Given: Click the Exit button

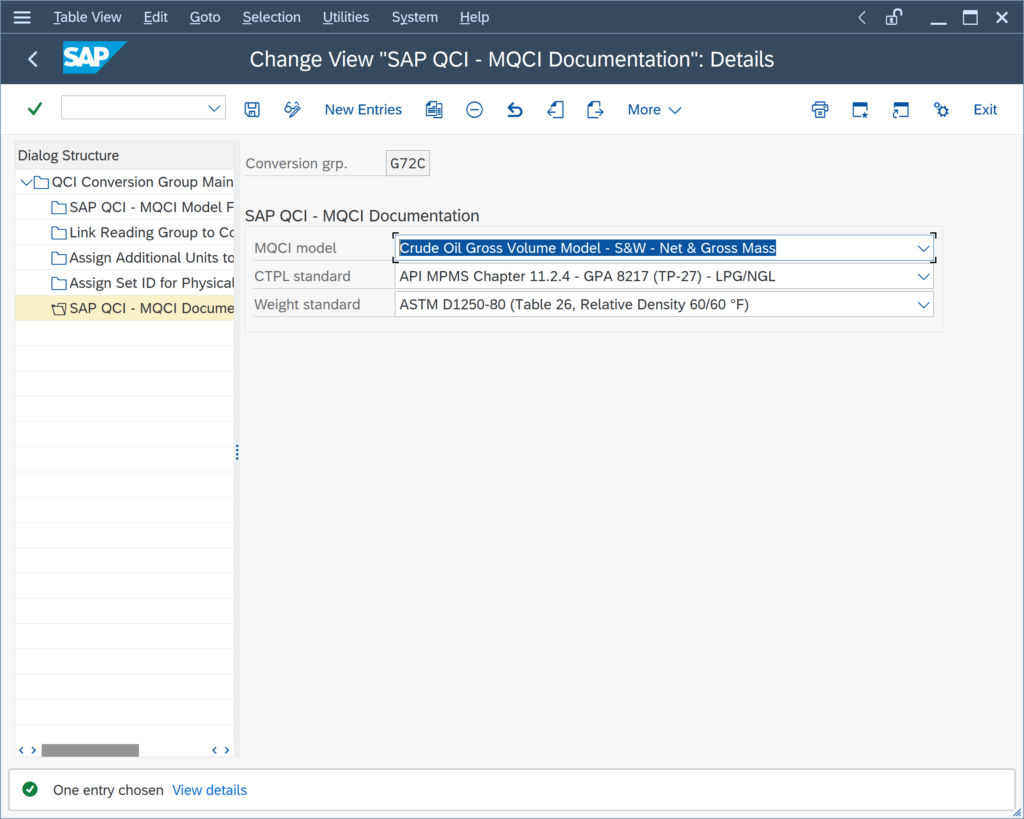Looking at the screenshot, I should [985, 110].
